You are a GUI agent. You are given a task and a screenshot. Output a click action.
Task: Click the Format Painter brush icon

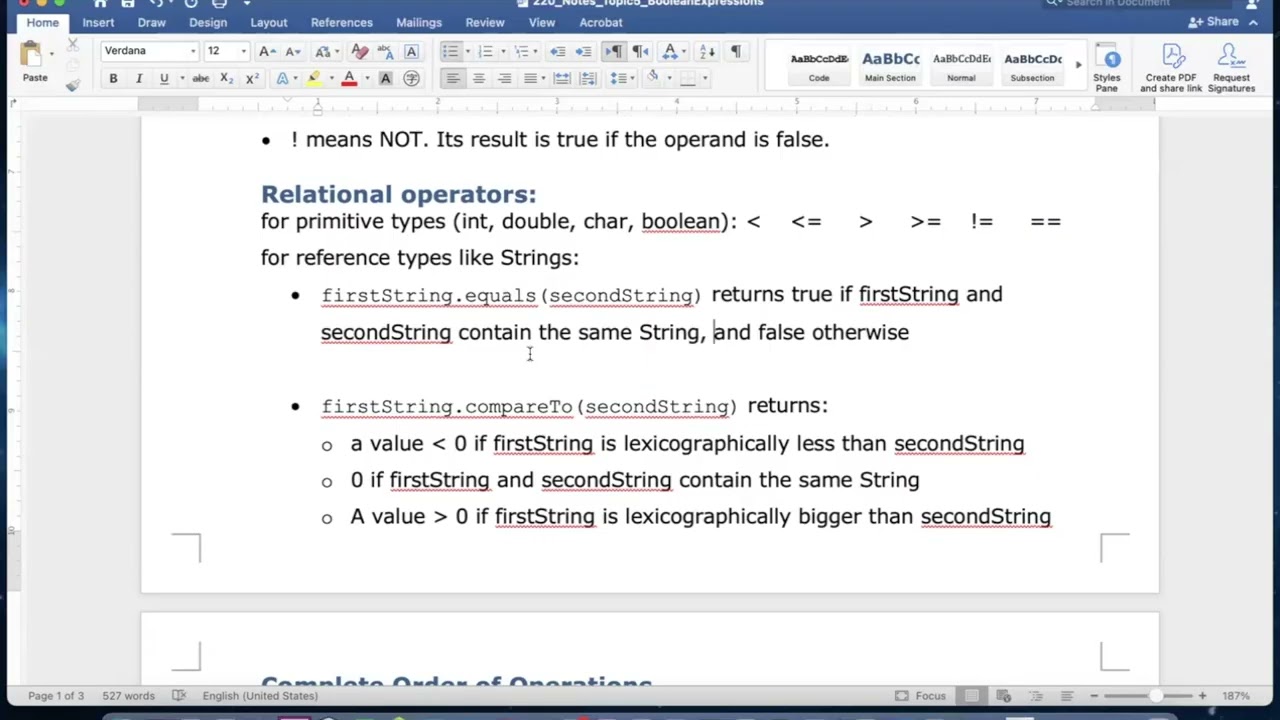coord(73,86)
